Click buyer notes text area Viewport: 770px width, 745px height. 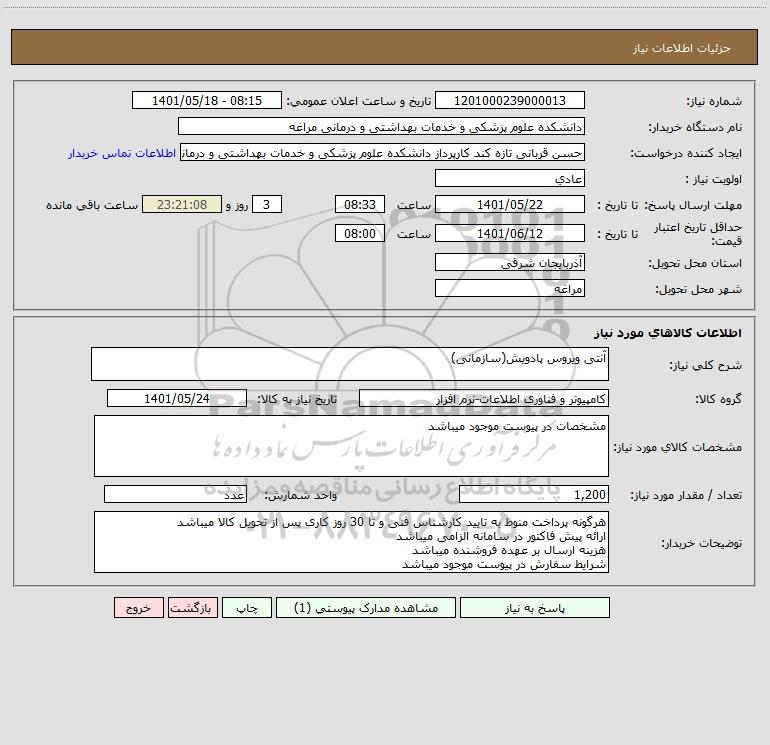[351, 542]
